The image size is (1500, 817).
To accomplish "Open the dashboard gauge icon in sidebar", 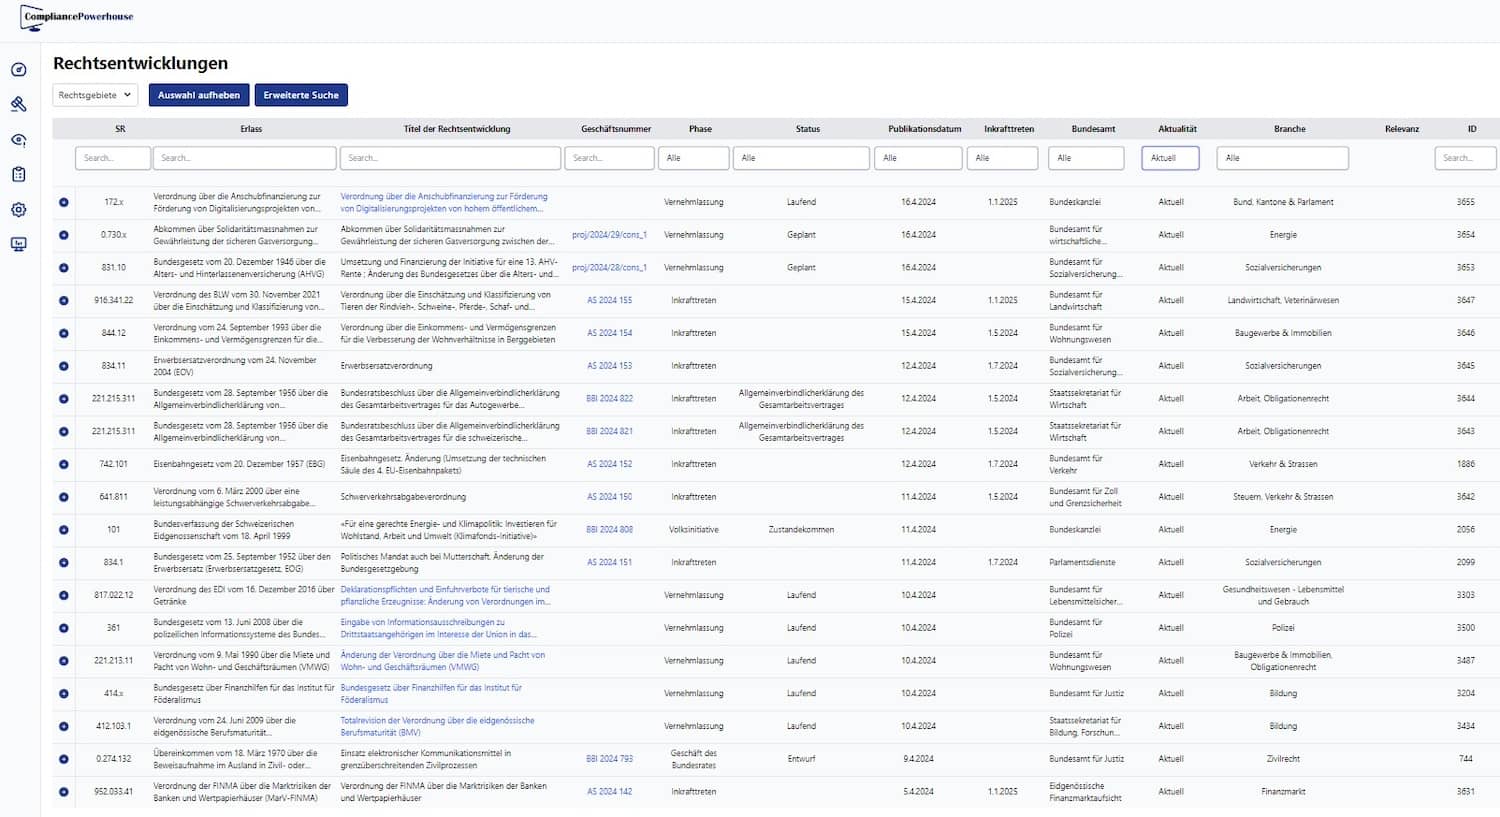I will click(x=18, y=70).
